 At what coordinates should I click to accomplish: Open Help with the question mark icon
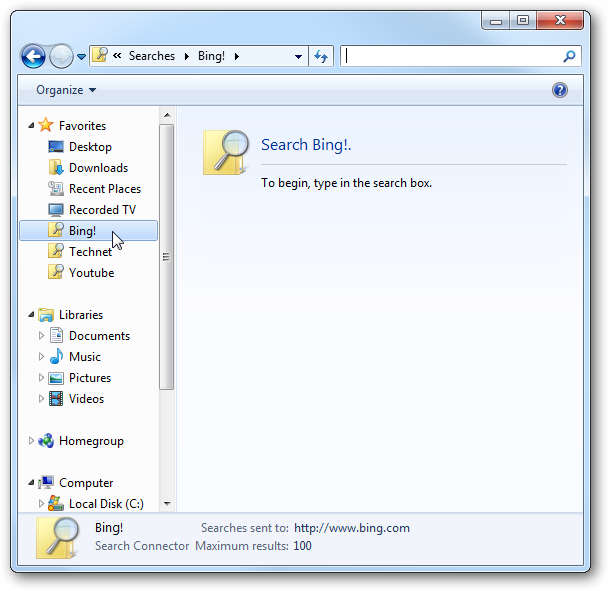tap(560, 90)
